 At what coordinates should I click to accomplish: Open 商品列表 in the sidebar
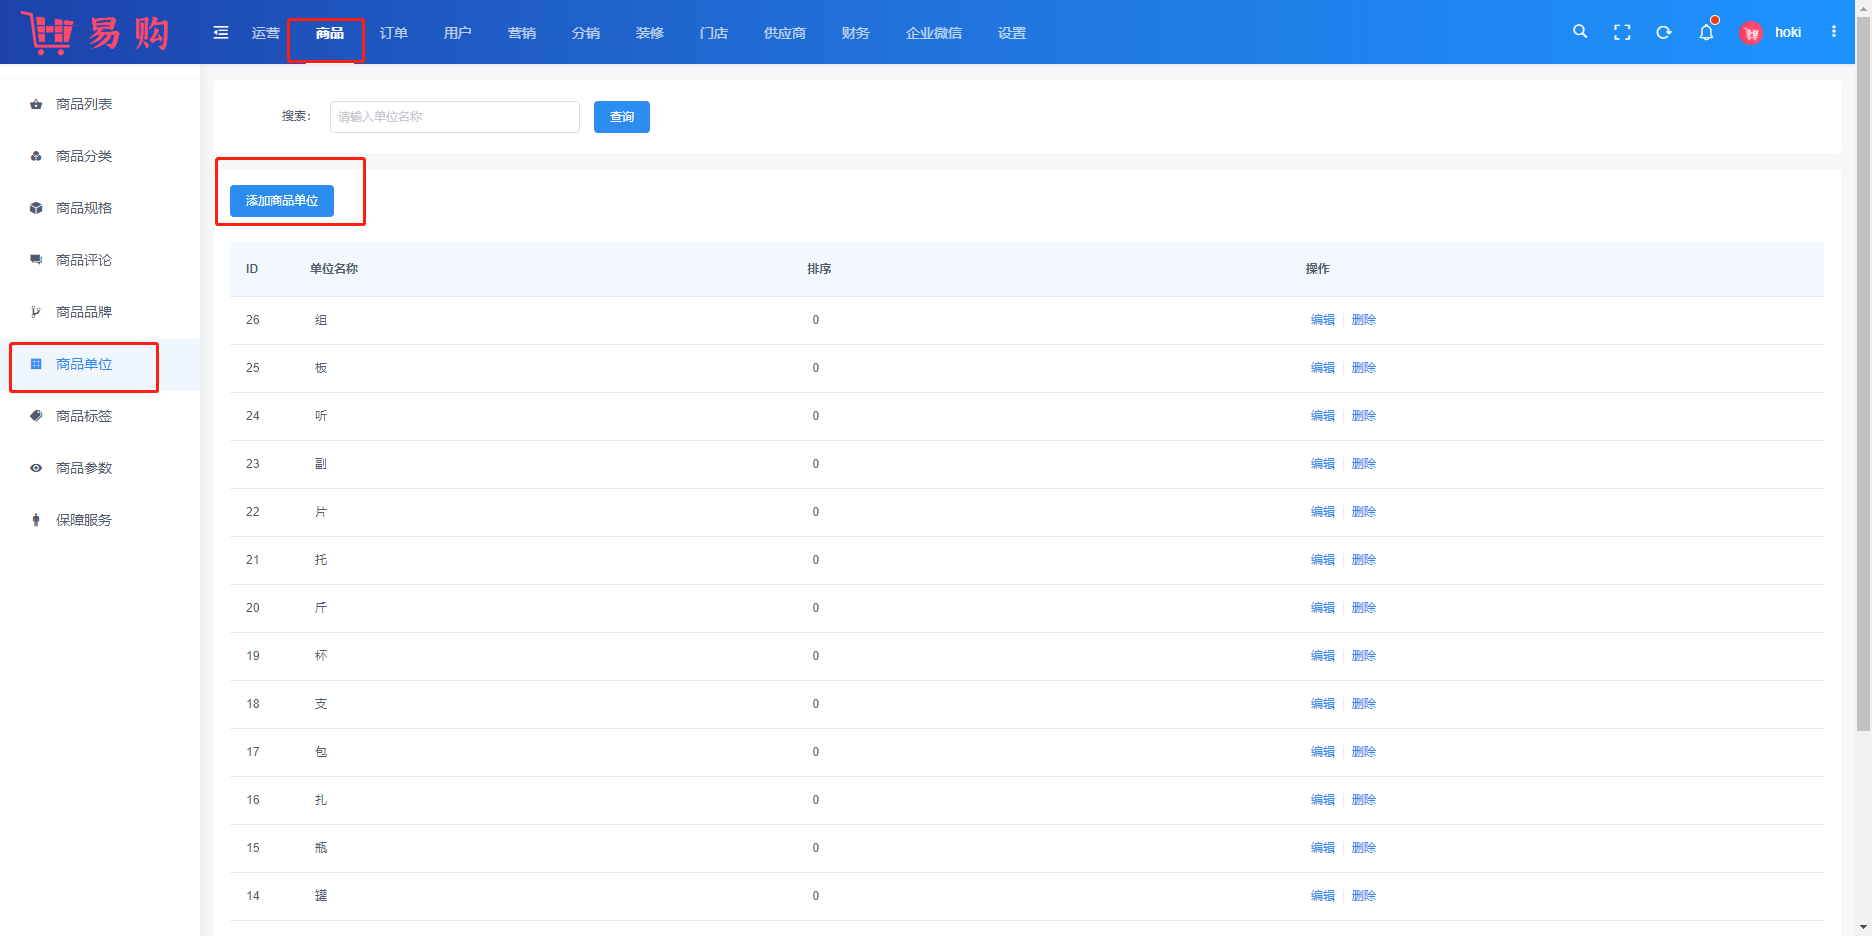tap(84, 104)
